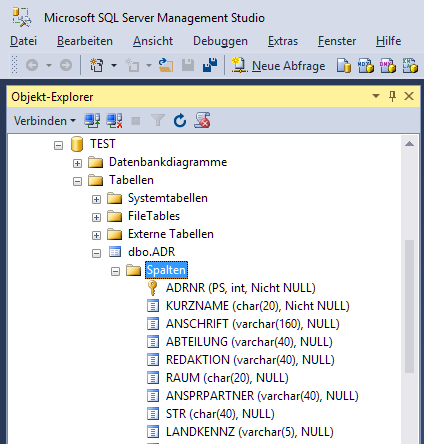This screenshot has height=444, width=424.
Task: Select the ABTEILUNG column
Action: point(249,342)
